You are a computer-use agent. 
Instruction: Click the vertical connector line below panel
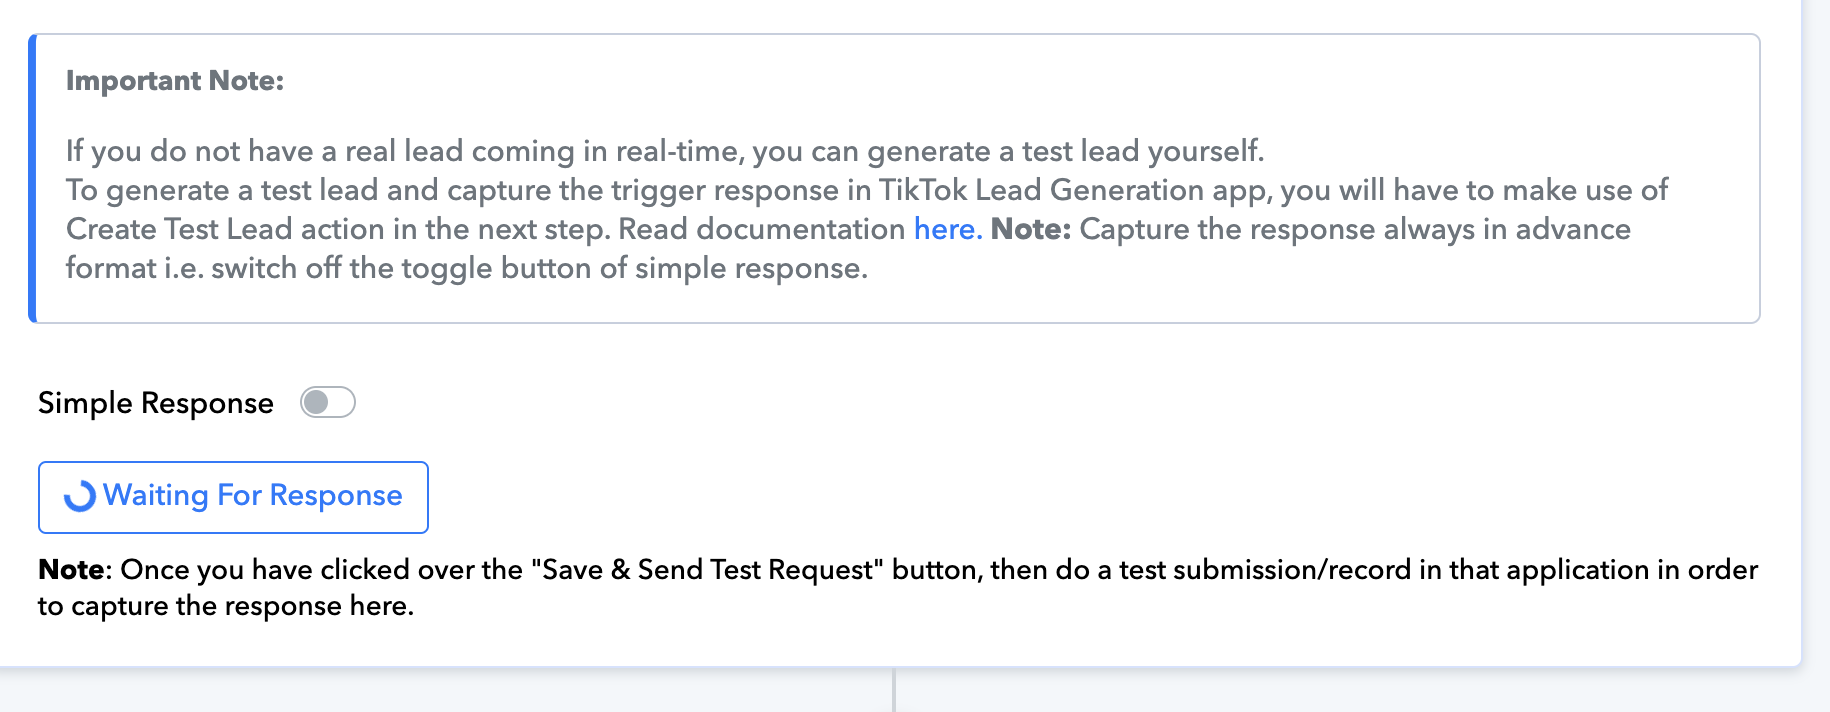tap(894, 690)
